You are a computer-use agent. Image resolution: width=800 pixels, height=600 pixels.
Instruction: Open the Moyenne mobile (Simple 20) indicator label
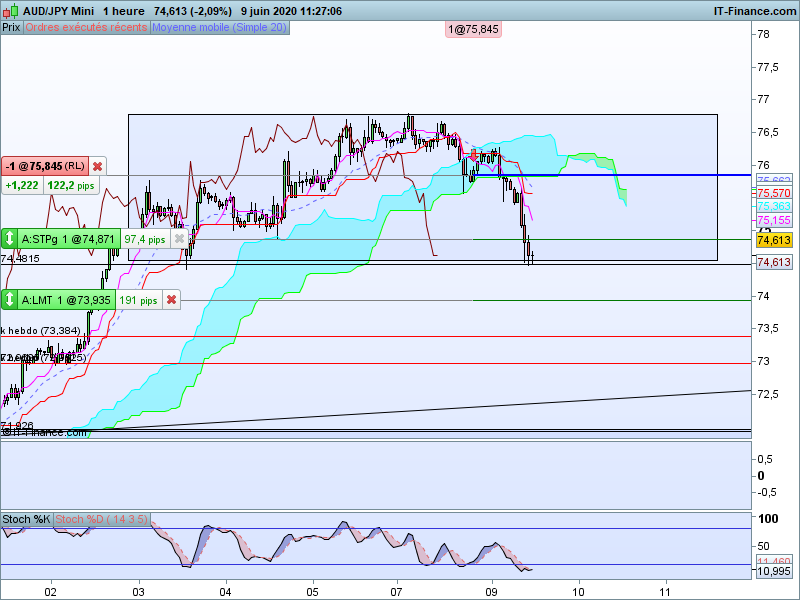point(219,28)
